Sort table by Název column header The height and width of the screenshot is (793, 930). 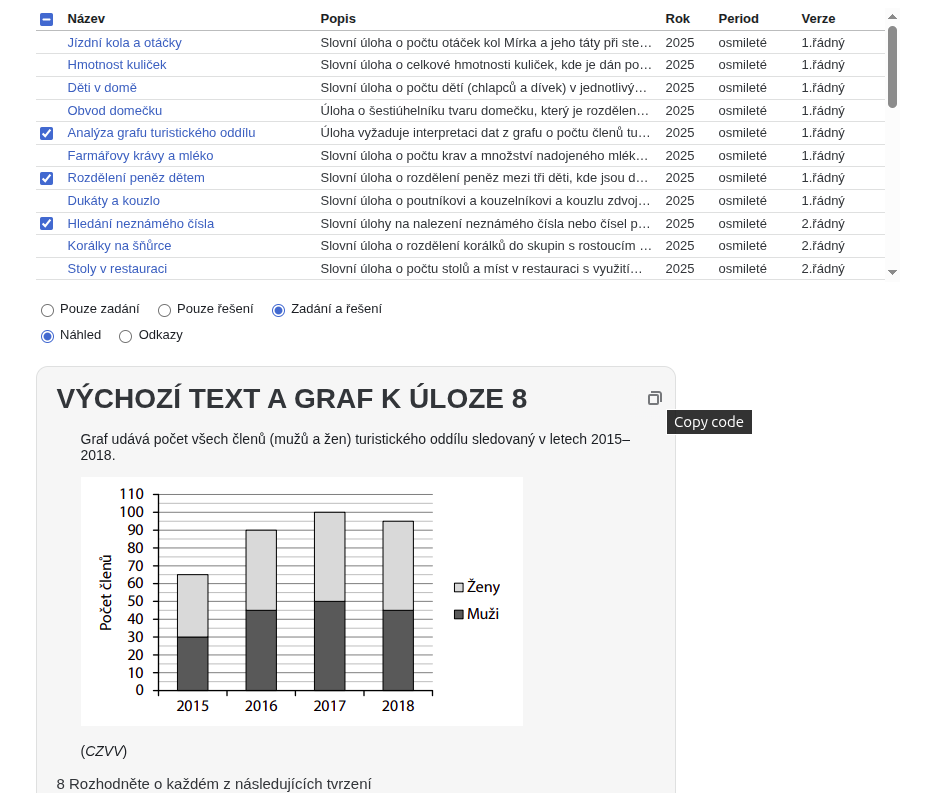tap(86, 19)
